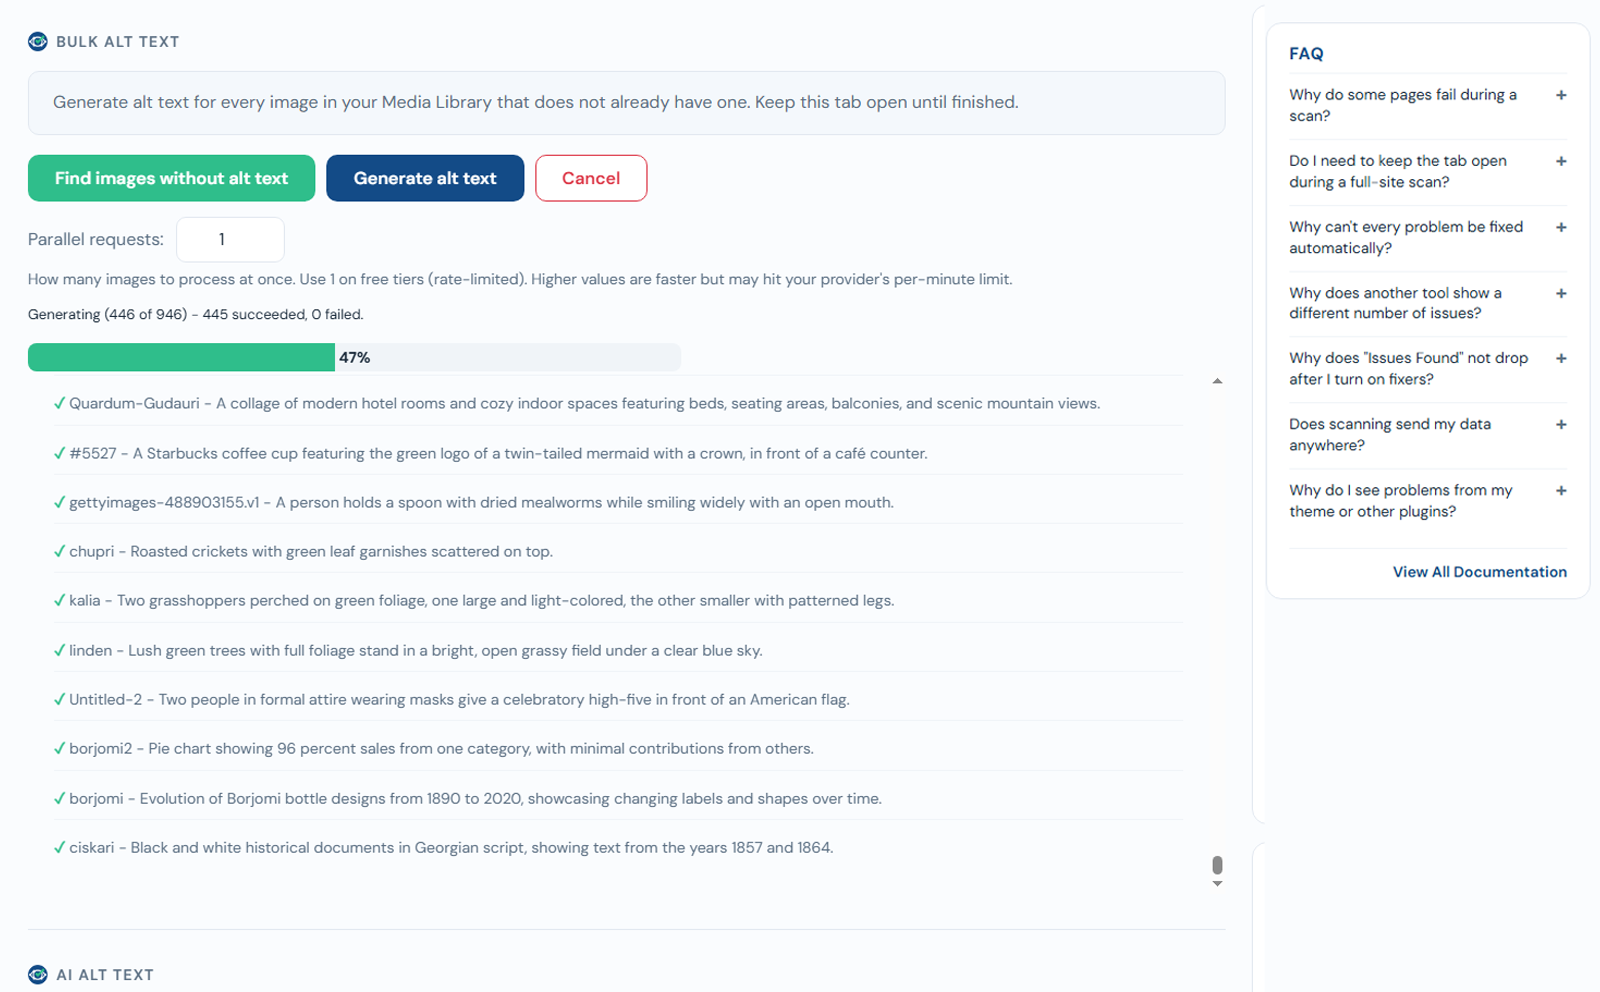The width and height of the screenshot is (1600, 992).
Task: Expand plus icon for keep the tab open question
Action: 1561,161
